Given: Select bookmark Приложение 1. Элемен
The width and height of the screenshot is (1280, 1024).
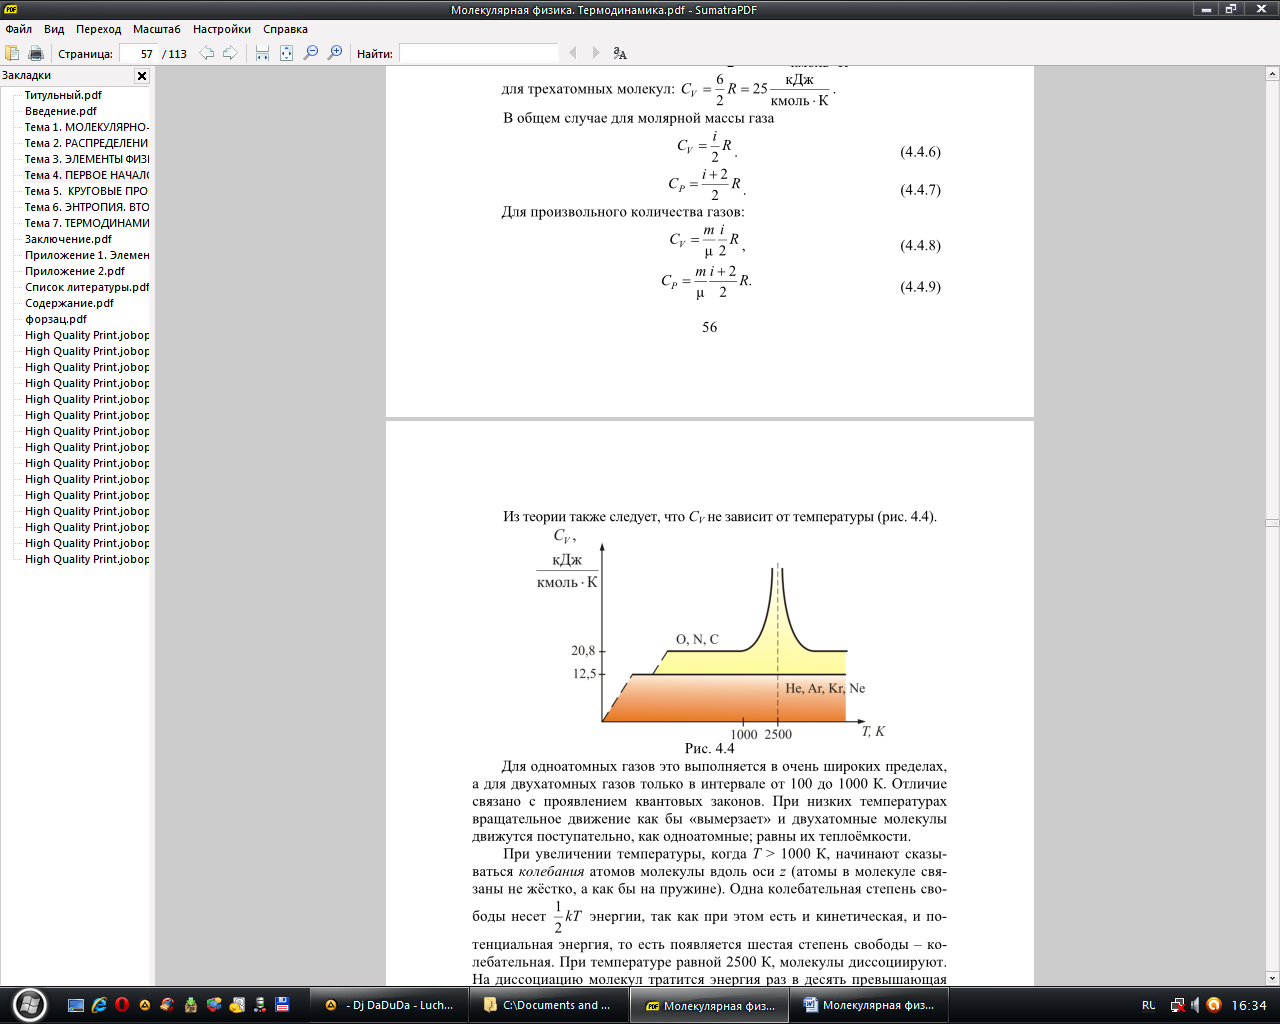Looking at the screenshot, I should point(86,255).
